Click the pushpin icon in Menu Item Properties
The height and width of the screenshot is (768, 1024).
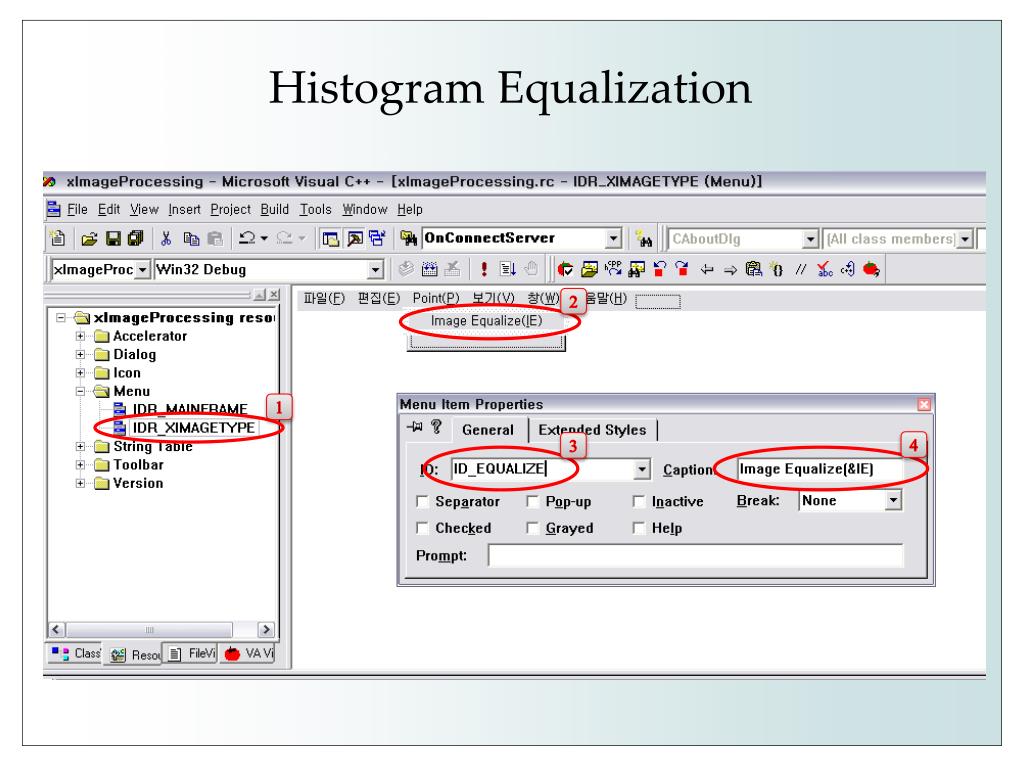pyautogui.click(x=415, y=427)
